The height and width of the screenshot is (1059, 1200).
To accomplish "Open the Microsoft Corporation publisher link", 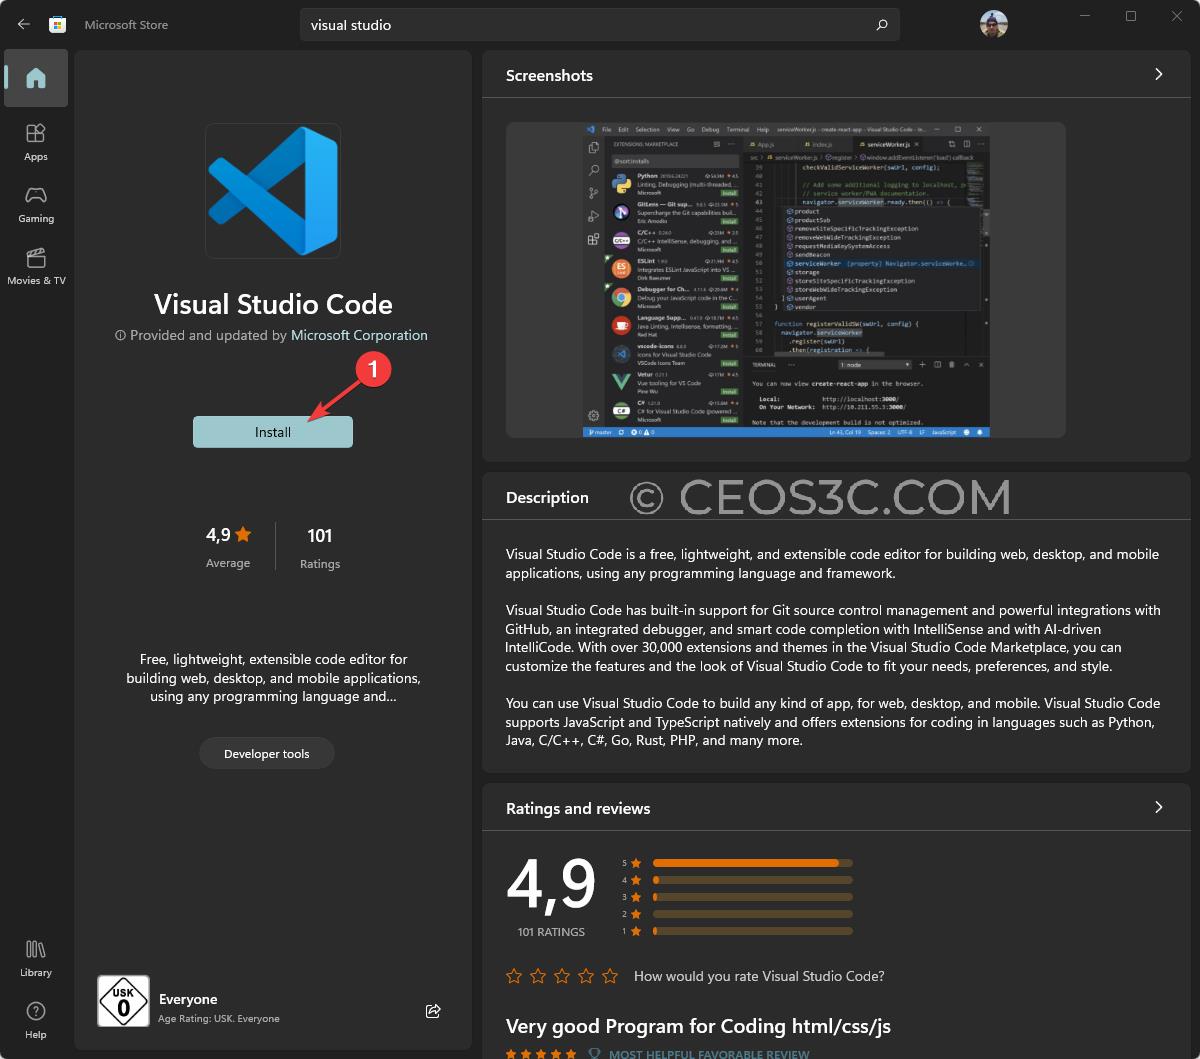I will click(x=359, y=335).
